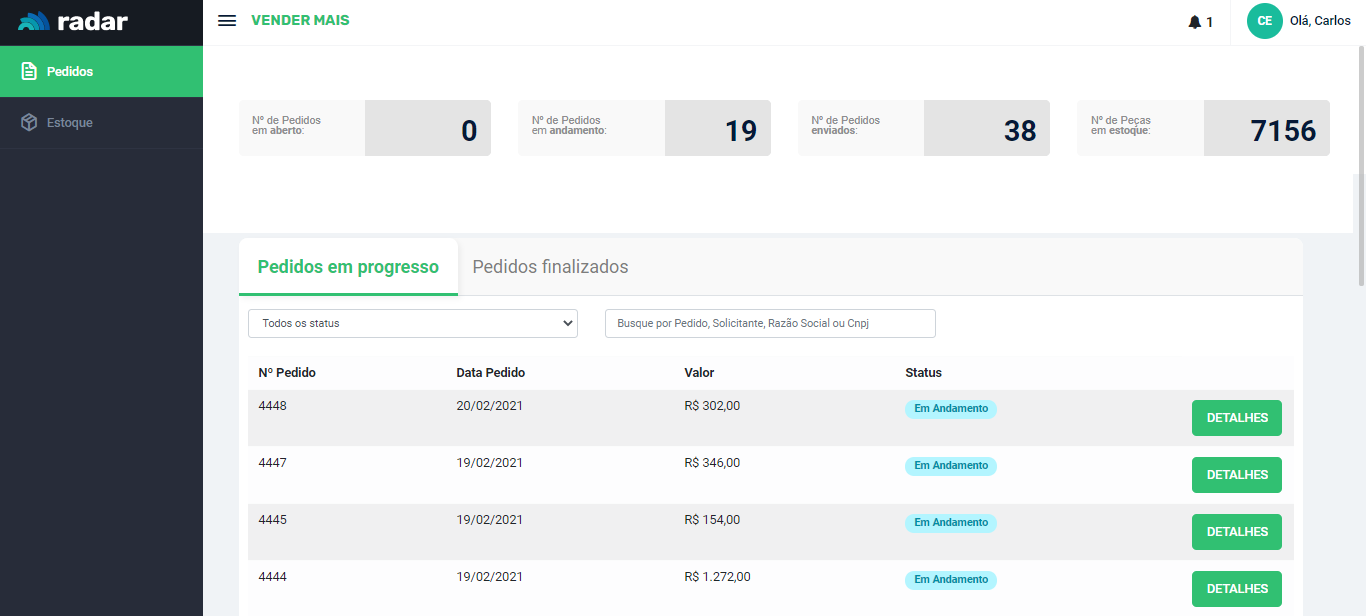Open the 'Pedidos finalizados' tab
The image size is (1366, 616).
pyautogui.click(x=550, y=267)
